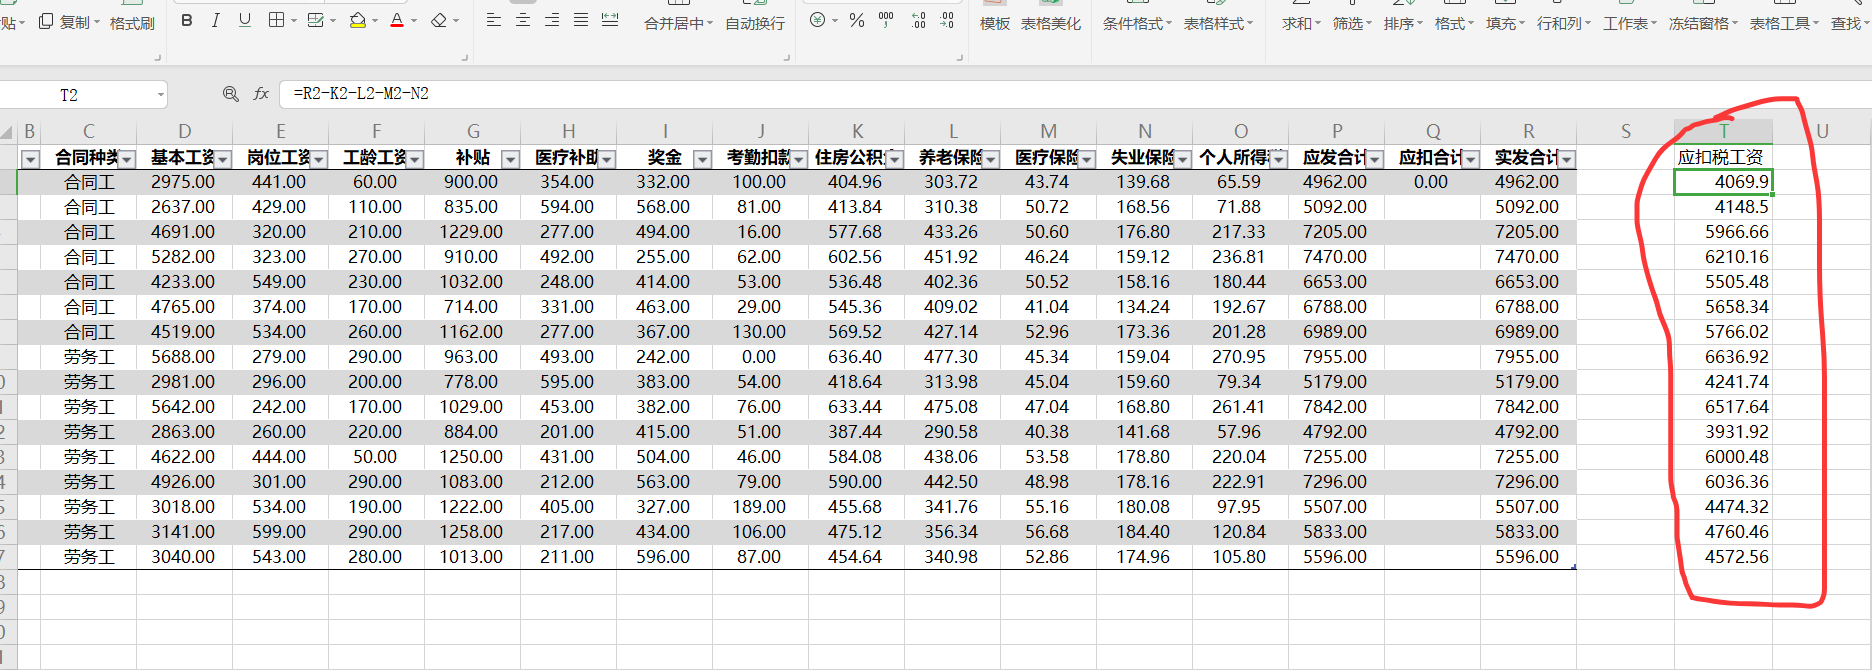Viewport: 1872px width, 670px height.
Task: Open the 奖金 column filter dropdown
Action: click(x=702, y=159)
